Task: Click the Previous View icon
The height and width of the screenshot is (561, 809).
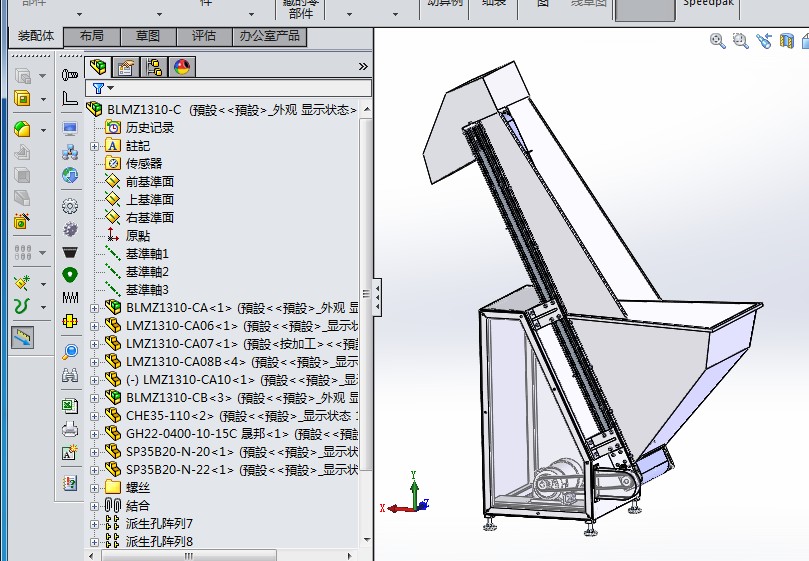Action: coord(764,41)
